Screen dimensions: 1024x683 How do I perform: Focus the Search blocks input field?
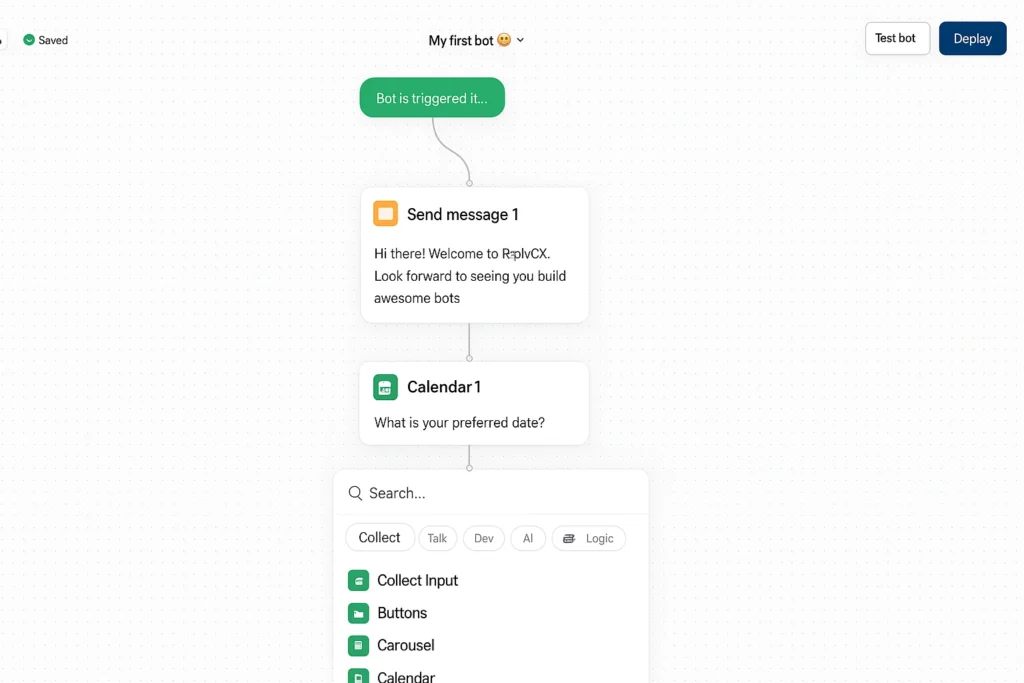click(x=491, y=493)
